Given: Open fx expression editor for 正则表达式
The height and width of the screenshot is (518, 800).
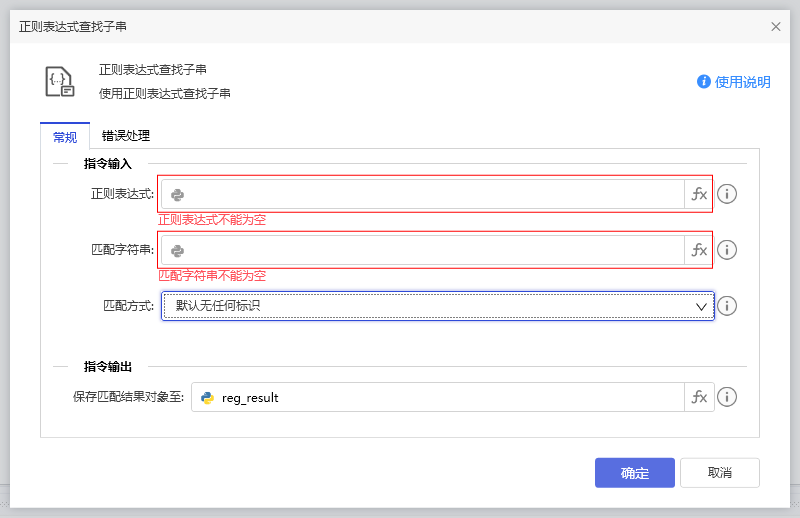Looking at the screenshot, I should click(x=699, y=195).
